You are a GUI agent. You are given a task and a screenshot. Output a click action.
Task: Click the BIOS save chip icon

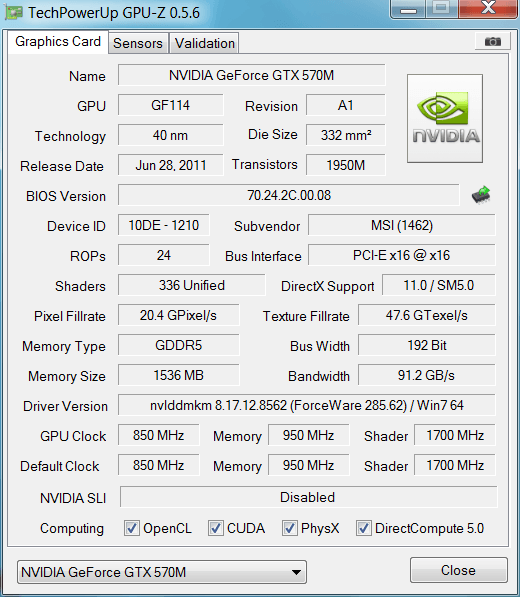tap(481, 195)
